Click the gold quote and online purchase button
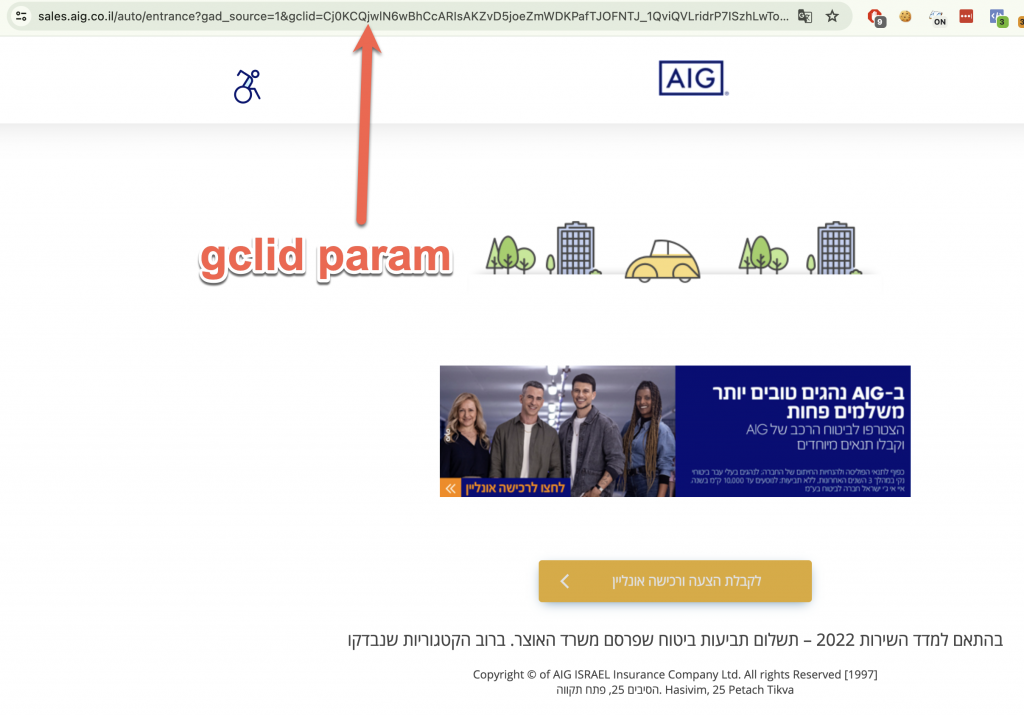This screenshot has width=1024, height=715. click(x=675, y=580)
